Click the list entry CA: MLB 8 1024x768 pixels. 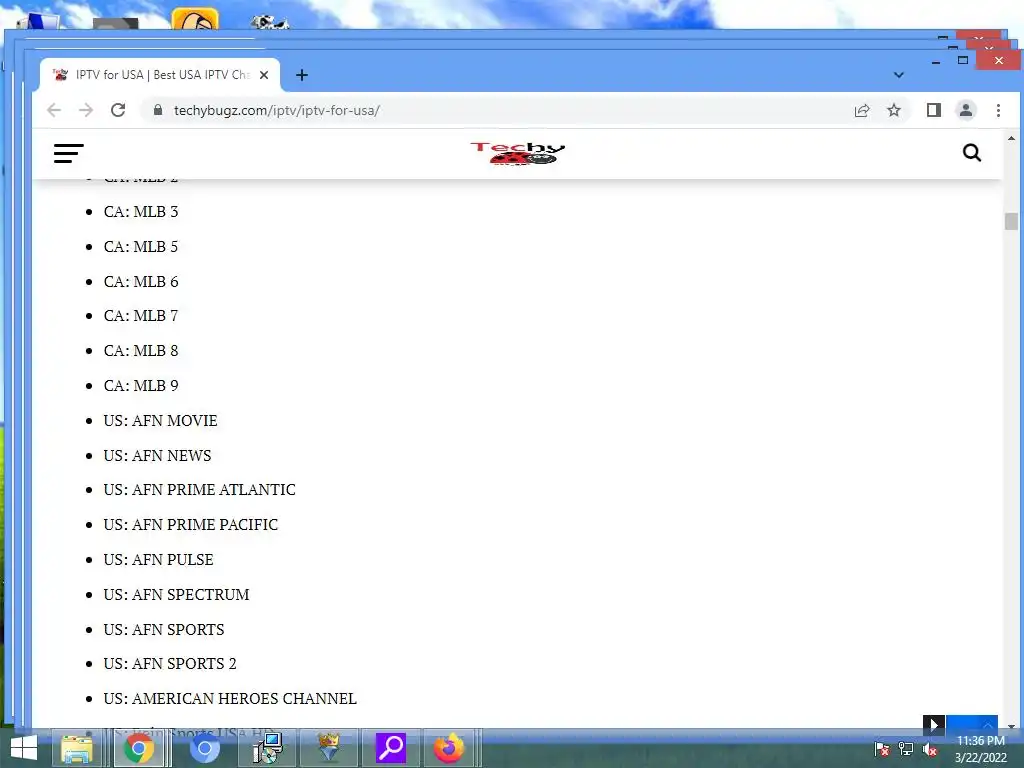[x=141, y=351]
